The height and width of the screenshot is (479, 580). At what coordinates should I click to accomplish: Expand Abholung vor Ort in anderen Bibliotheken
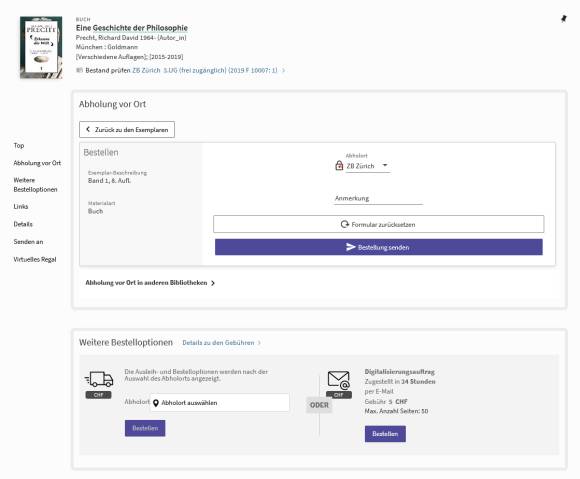150,283
